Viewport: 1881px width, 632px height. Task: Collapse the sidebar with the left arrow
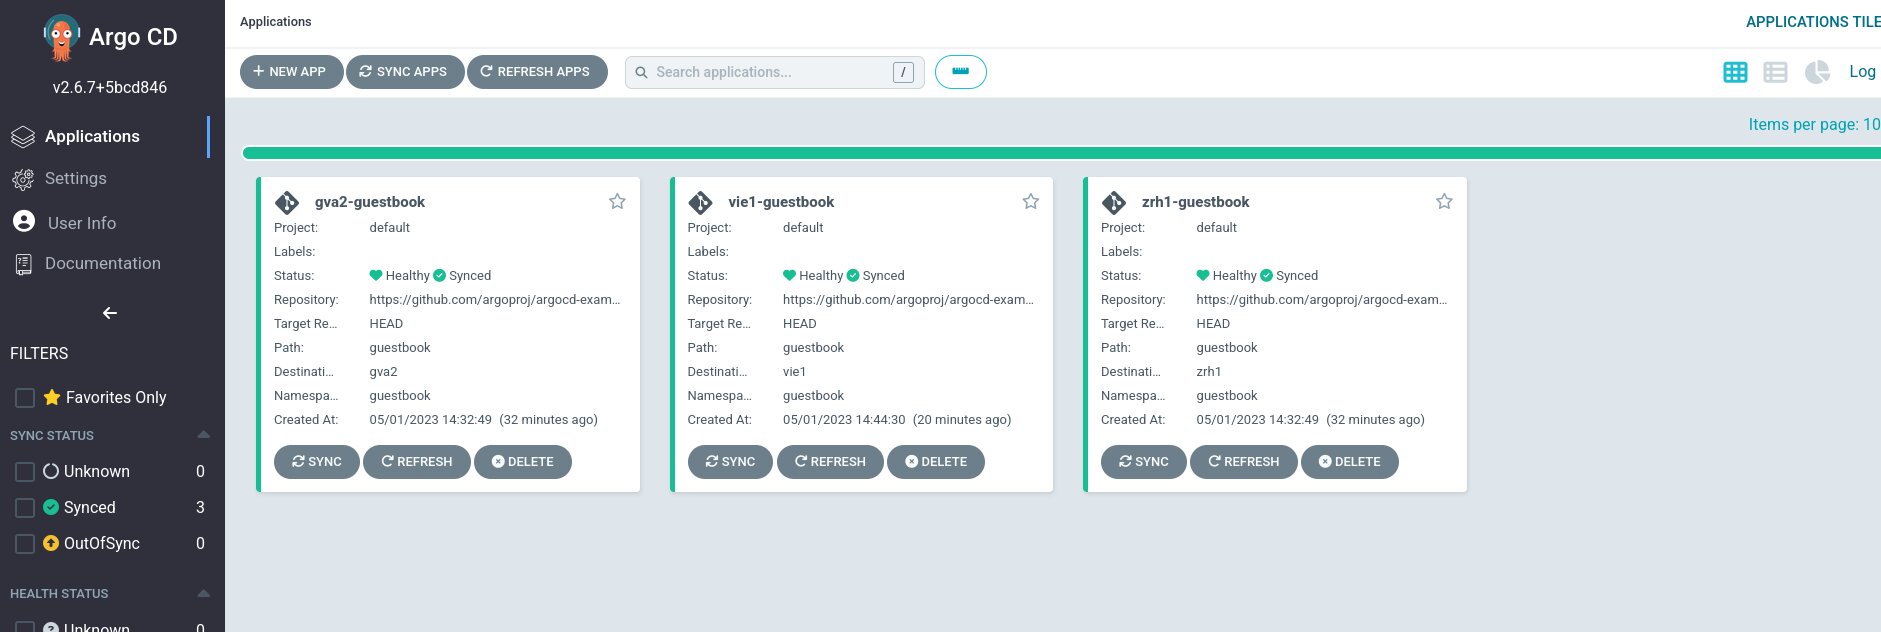pos(110,313)
